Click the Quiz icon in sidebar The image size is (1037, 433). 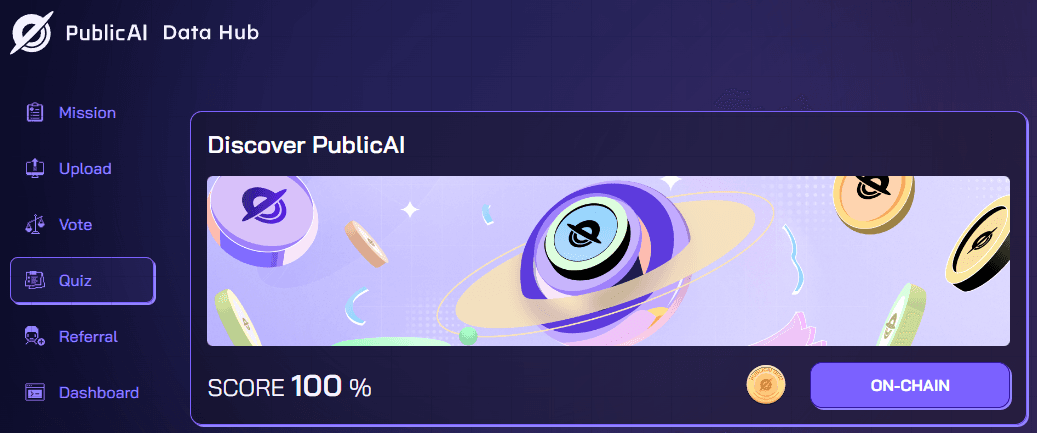click(x=34, y=280)
